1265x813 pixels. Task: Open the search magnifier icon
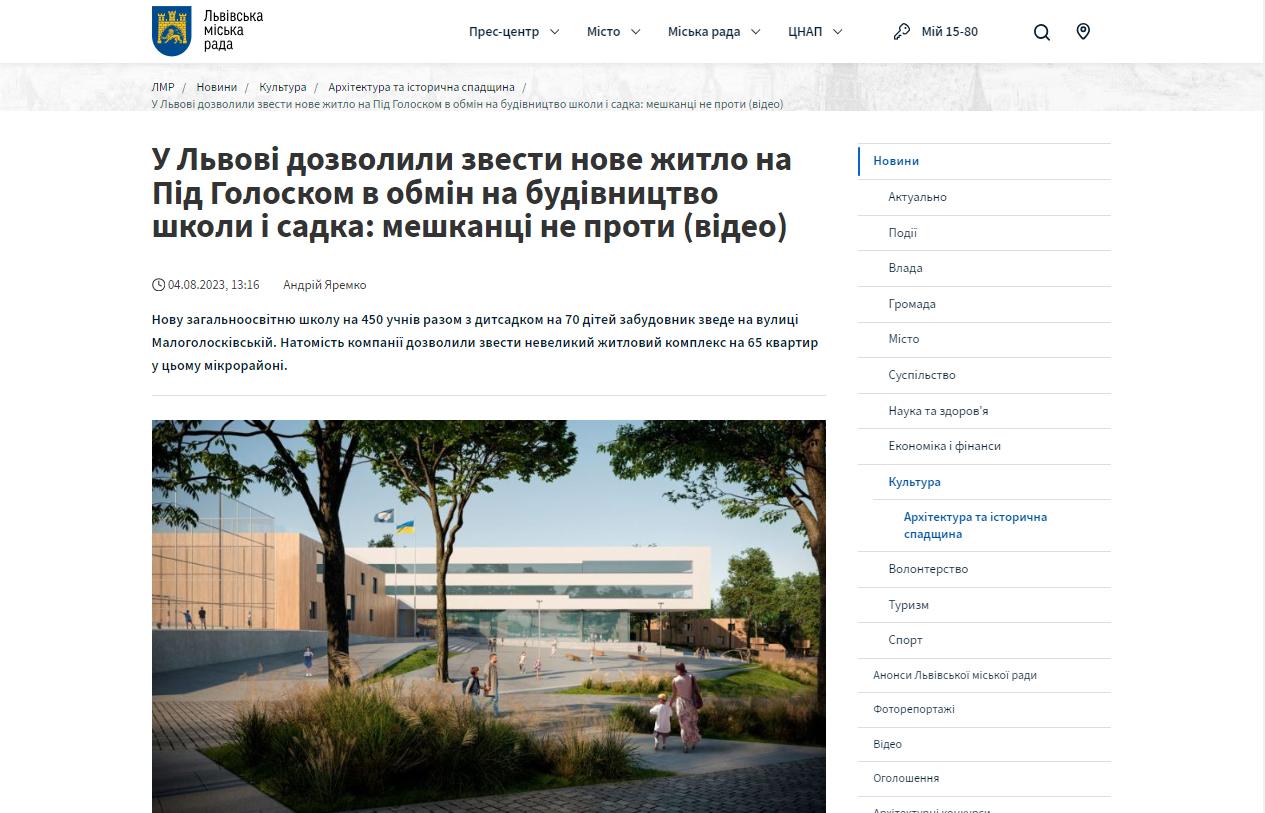tap(1041, 32)
